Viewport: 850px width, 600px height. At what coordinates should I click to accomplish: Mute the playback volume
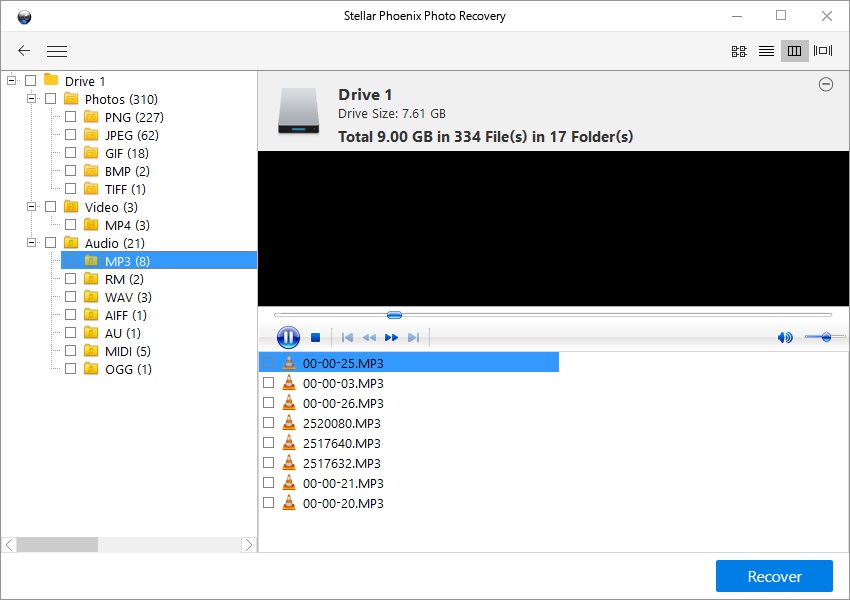[x=784, y=337]
